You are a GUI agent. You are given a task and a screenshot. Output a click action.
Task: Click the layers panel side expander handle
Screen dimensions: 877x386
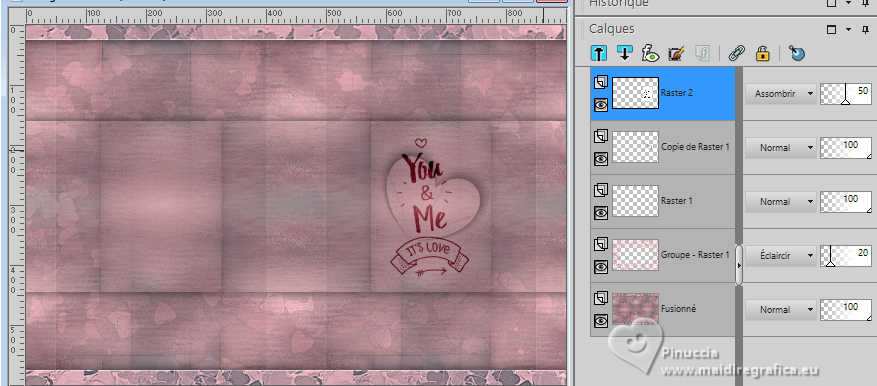pyautogui.click(x=739, y=265)
